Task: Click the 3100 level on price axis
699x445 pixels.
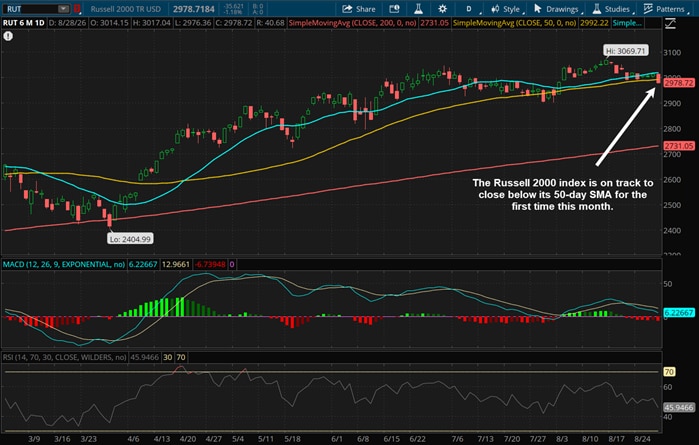Action: click(x=672, y=52)
